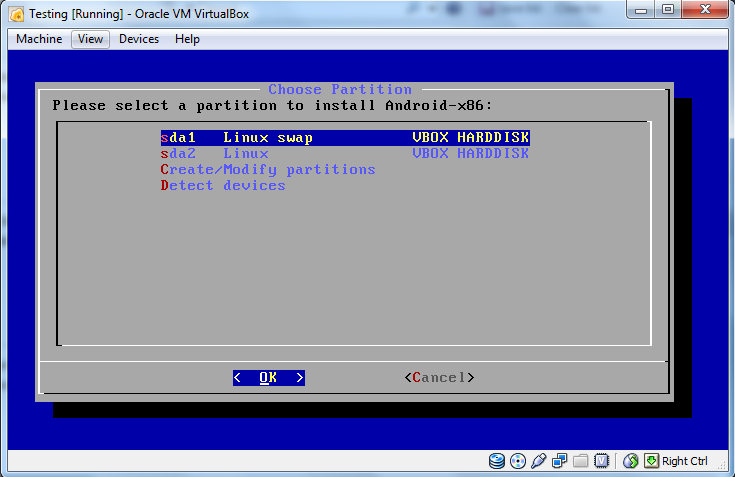Click the host key green arrow icon
This screenshot has width=735, height=477.
click(x=651, y=461)
